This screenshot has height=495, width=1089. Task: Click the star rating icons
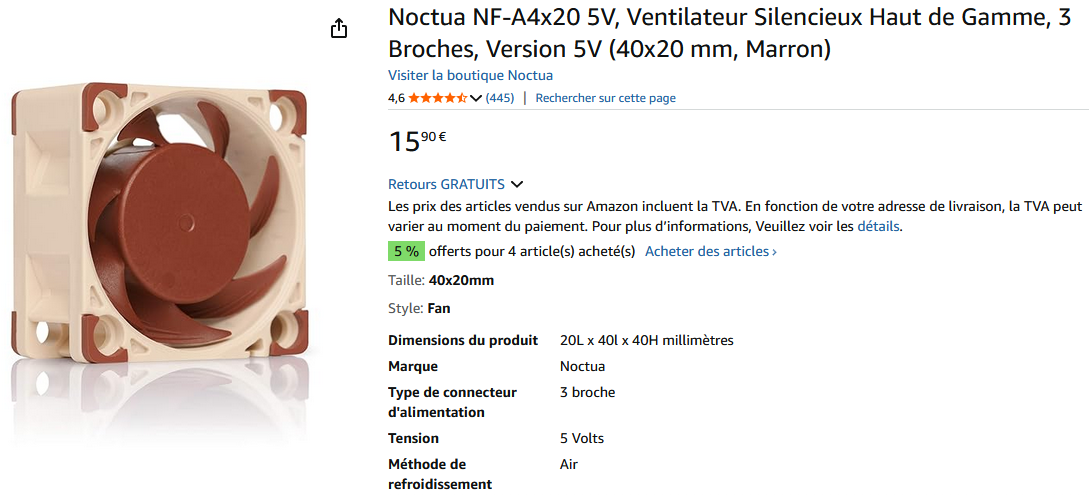[437, 98]
